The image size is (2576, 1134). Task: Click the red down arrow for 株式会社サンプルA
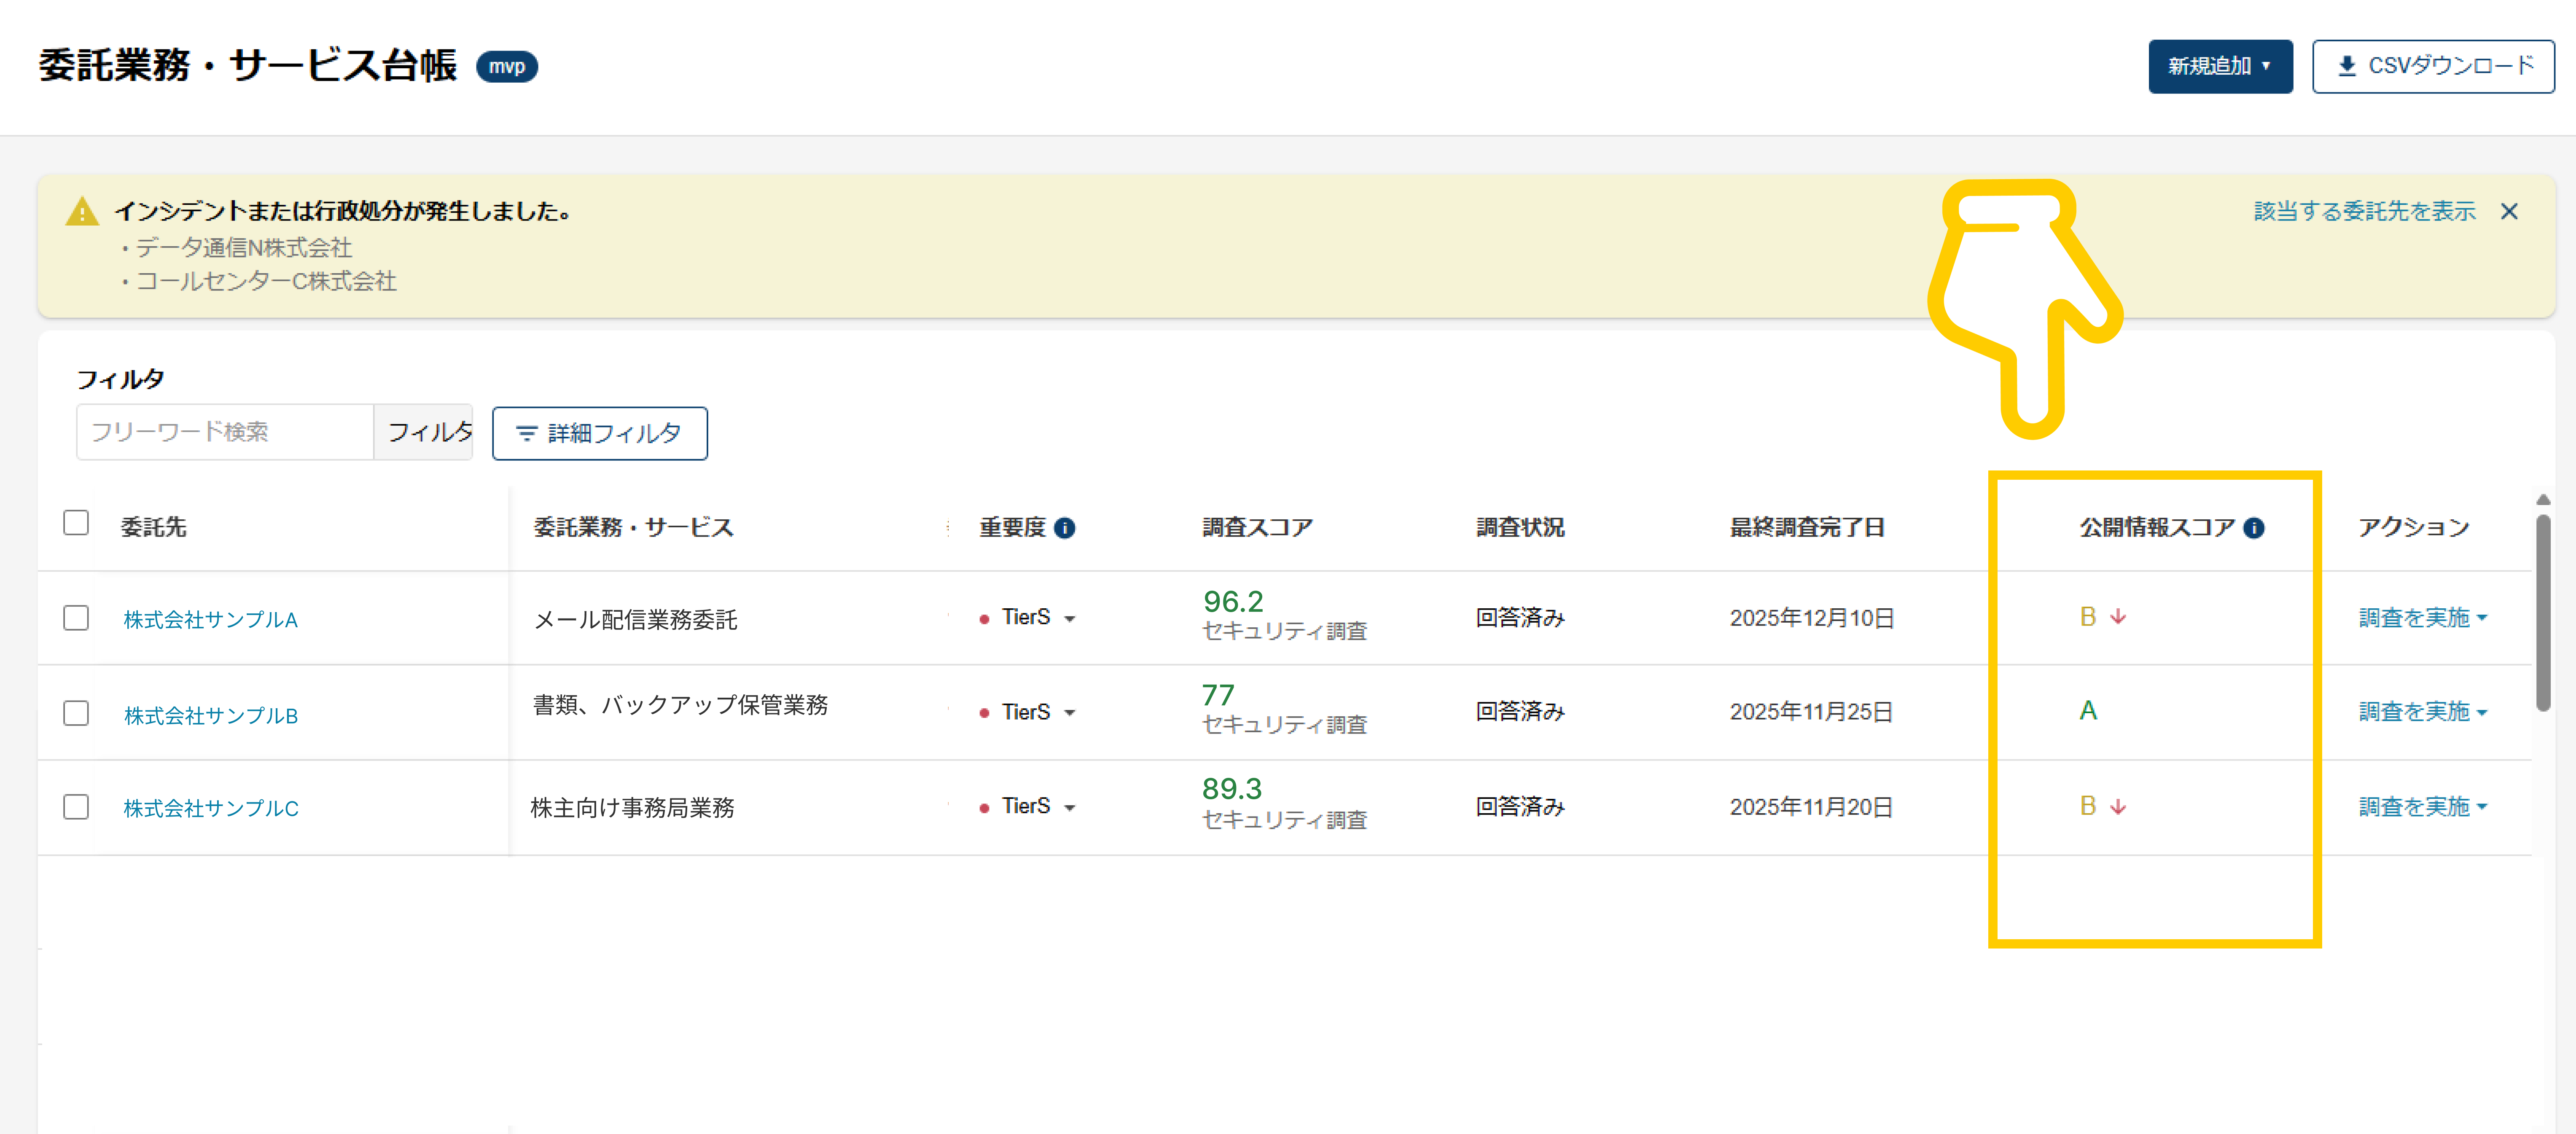point(2118,617)
